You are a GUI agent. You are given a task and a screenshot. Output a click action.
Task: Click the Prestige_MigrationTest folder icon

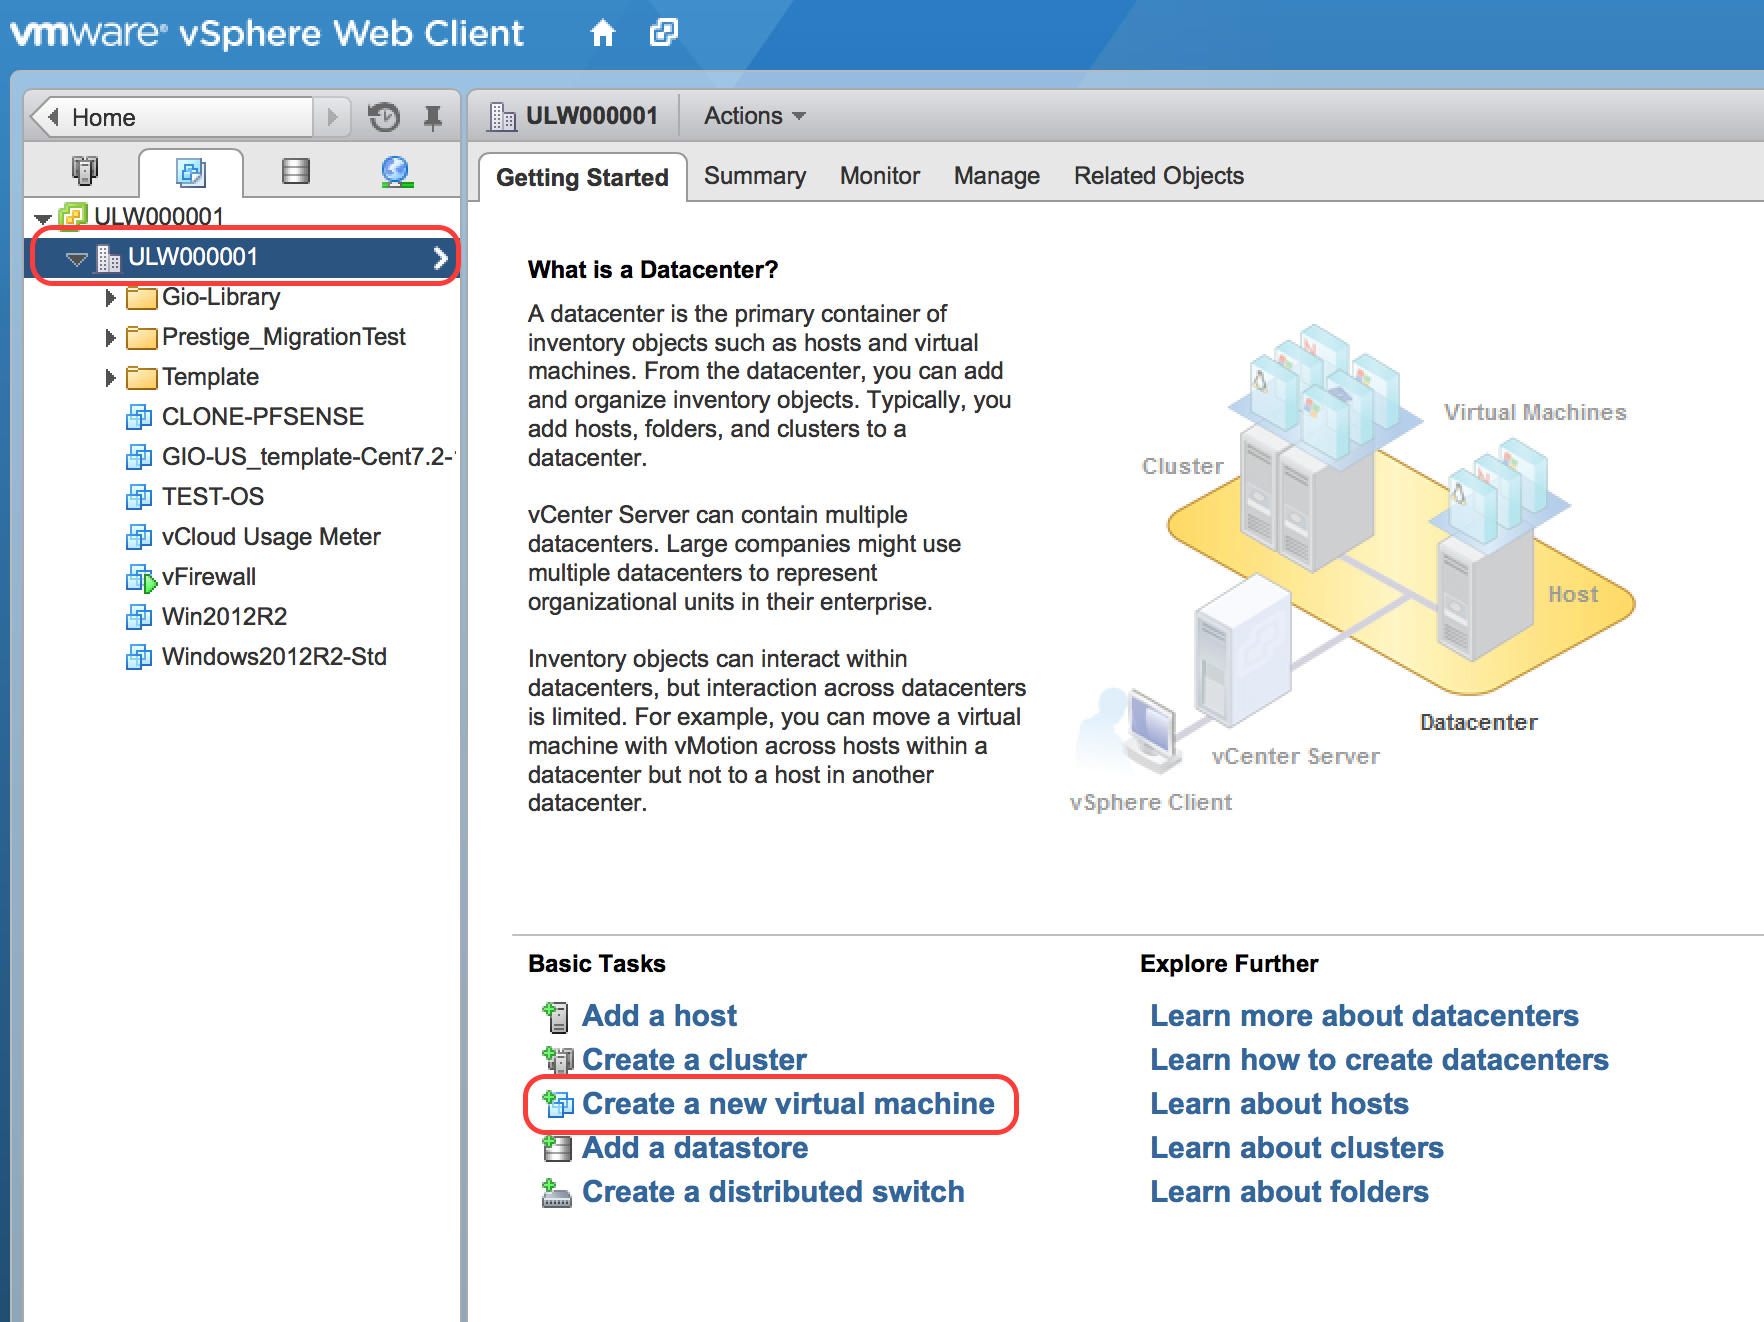[x=142, y=338]
